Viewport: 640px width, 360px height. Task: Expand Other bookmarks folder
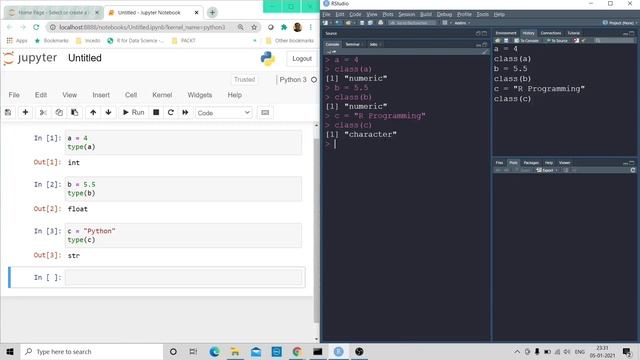coord(290,40)
